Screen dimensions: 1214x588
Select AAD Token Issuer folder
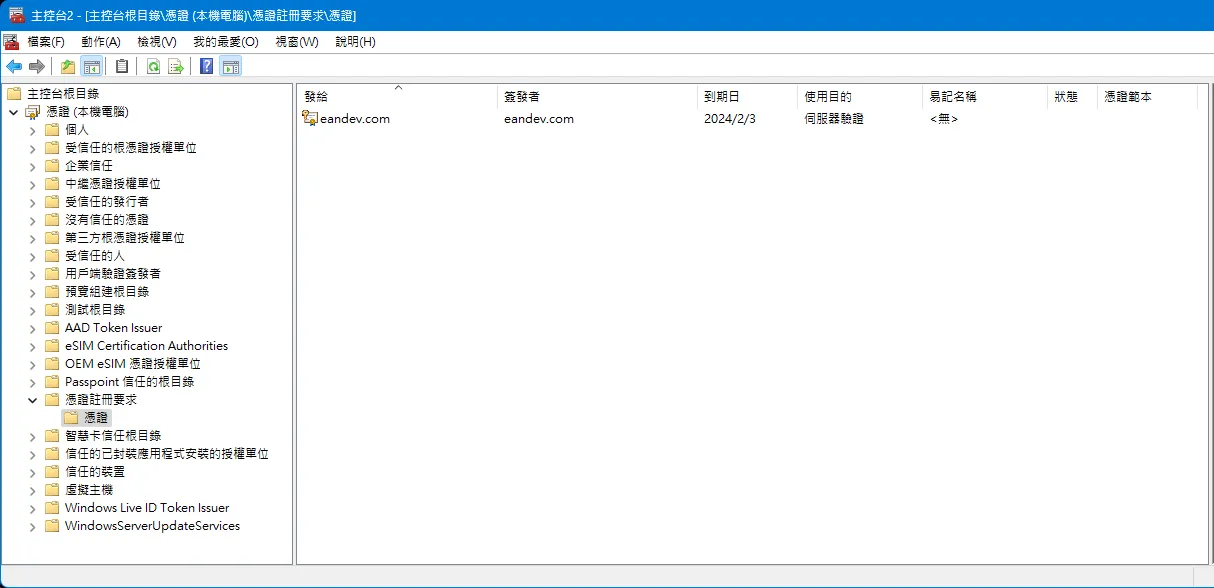coord(113,328)
